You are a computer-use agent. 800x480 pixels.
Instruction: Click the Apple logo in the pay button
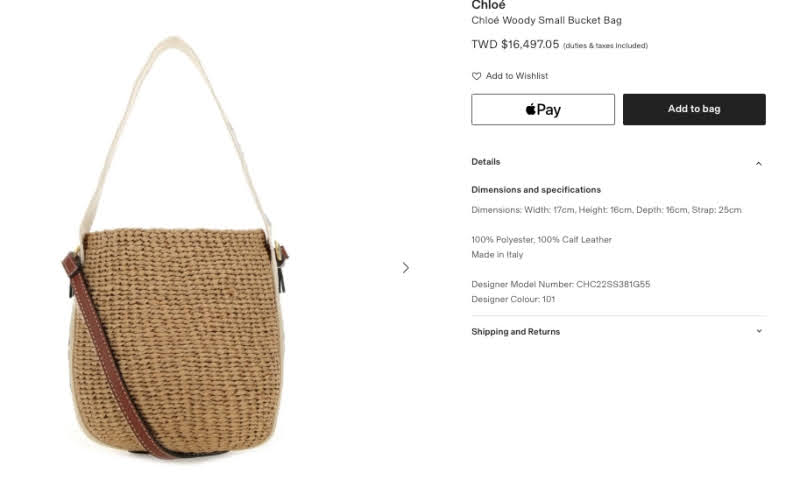coord(531,109)
